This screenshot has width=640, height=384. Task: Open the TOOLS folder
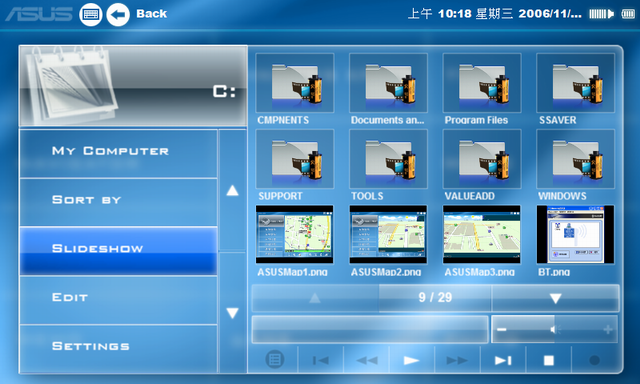point(388,159)
